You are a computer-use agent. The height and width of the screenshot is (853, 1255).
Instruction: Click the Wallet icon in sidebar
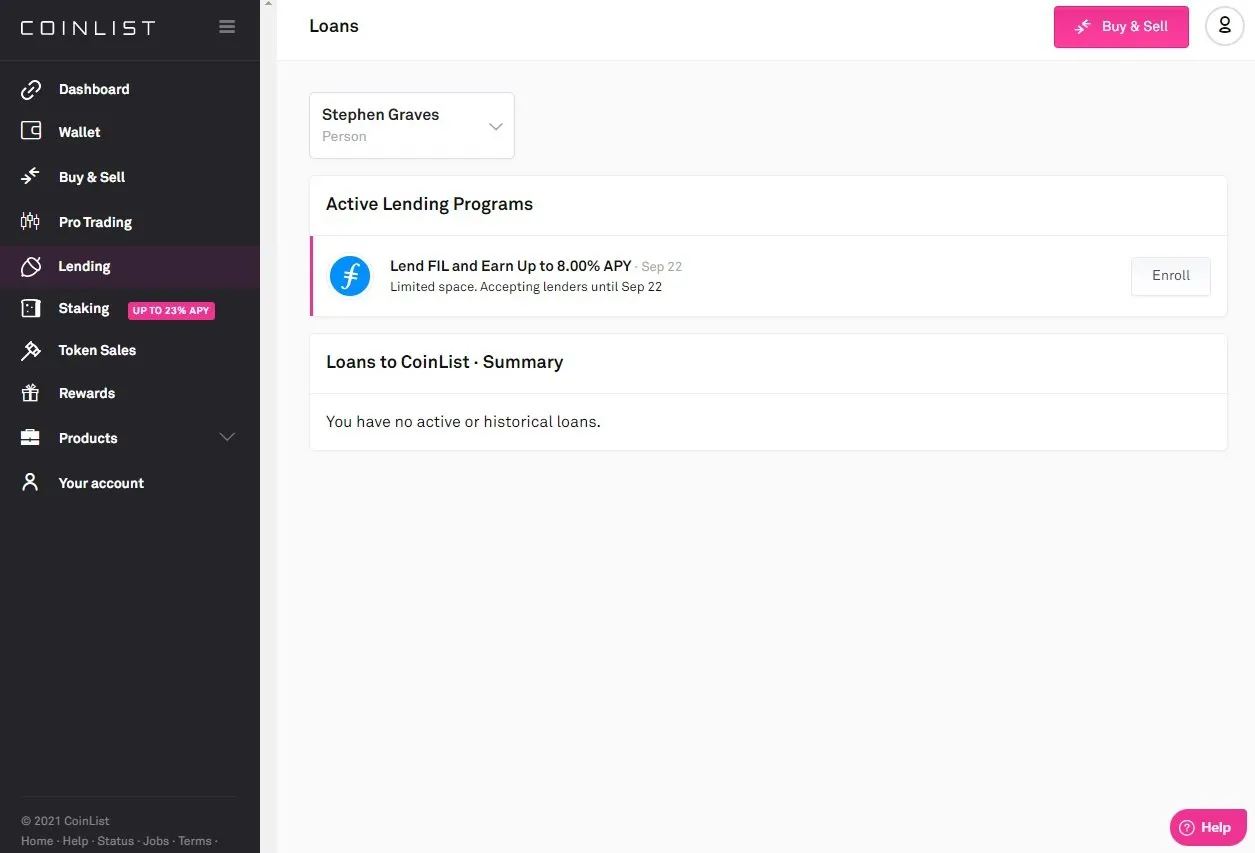click(31, 131)
